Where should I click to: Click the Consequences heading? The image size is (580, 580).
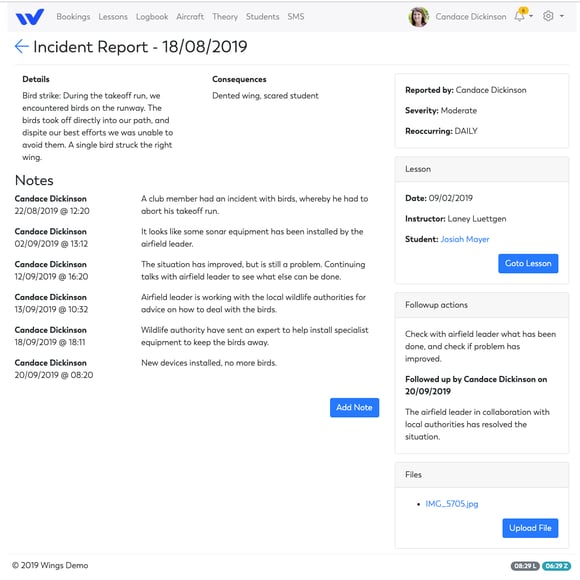pos(239,79)
